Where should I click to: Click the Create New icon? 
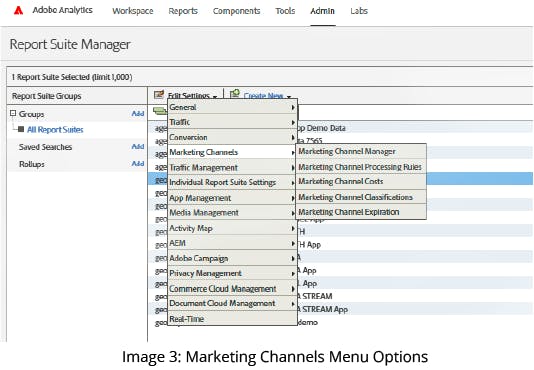click(x=235, y=94)
